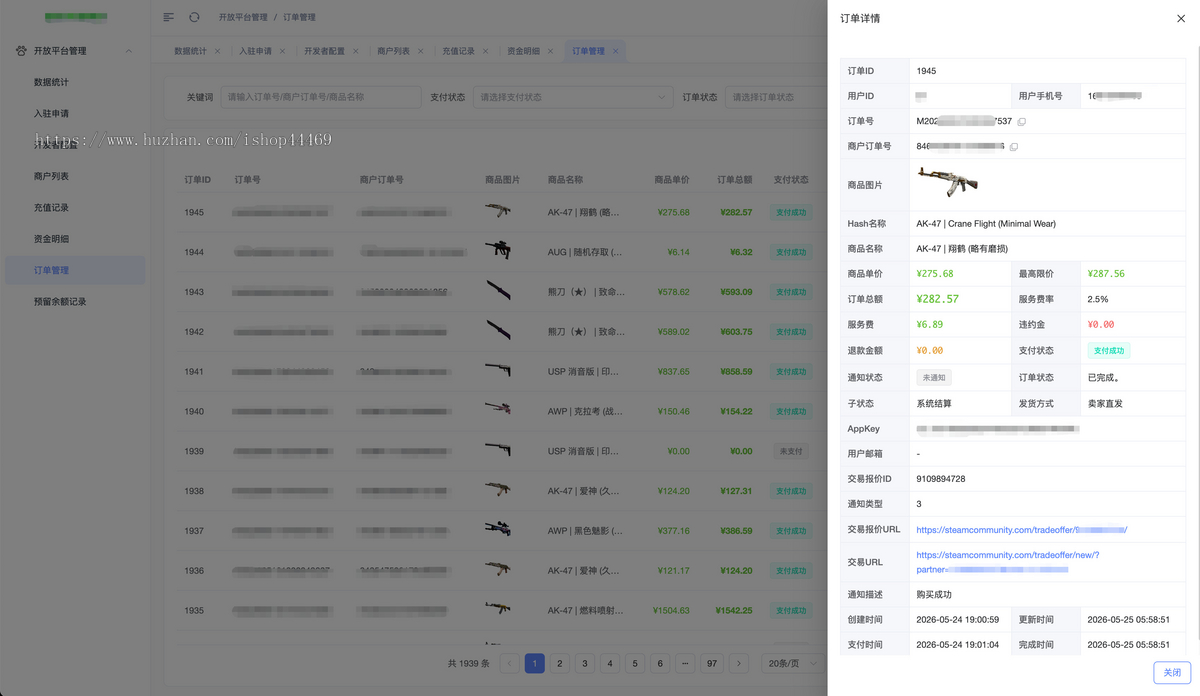Open the 订单状态 filter dropdown
This screenshot has width=1200, height=696.
[x=775, y=97]
